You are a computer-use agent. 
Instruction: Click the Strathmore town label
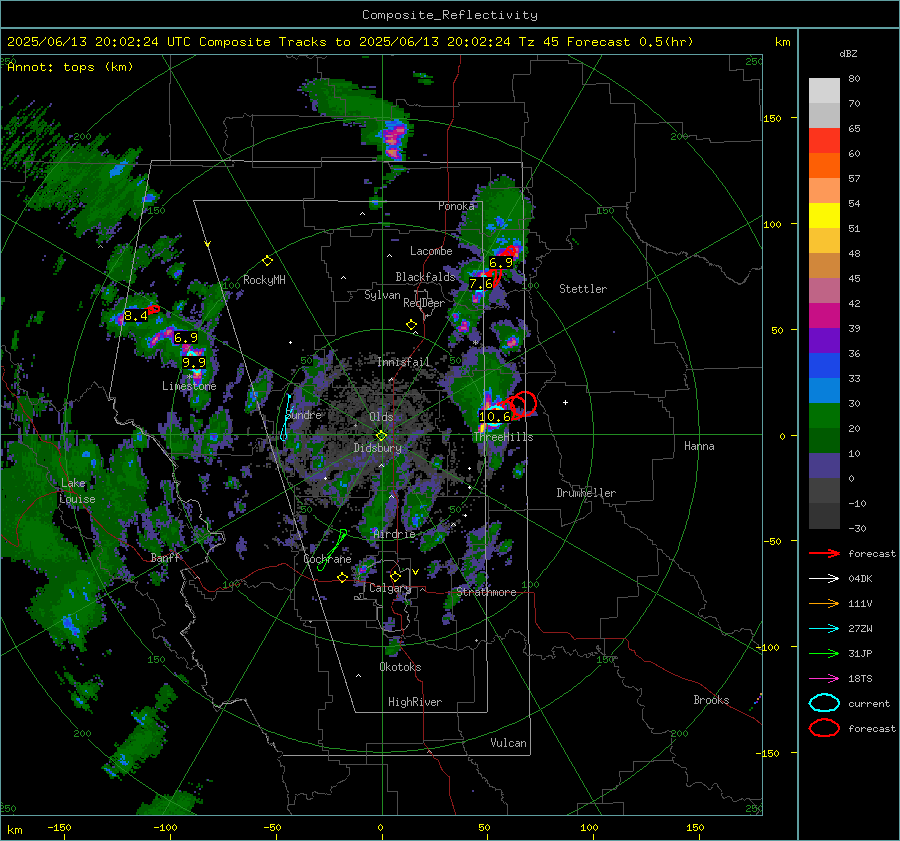coord(486,592)
